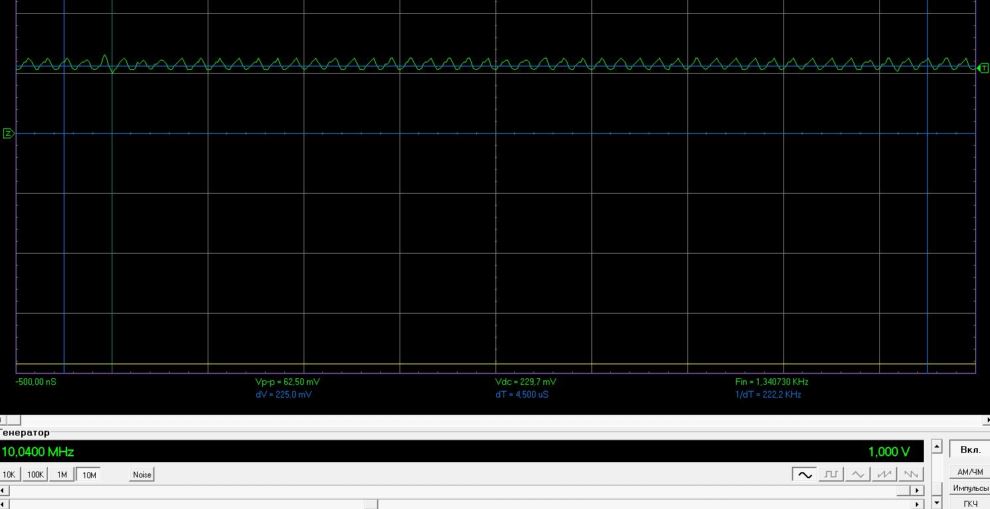Click the 10,0400 MHz frequency display
The image size is (990, 509).
coord(38,452)
